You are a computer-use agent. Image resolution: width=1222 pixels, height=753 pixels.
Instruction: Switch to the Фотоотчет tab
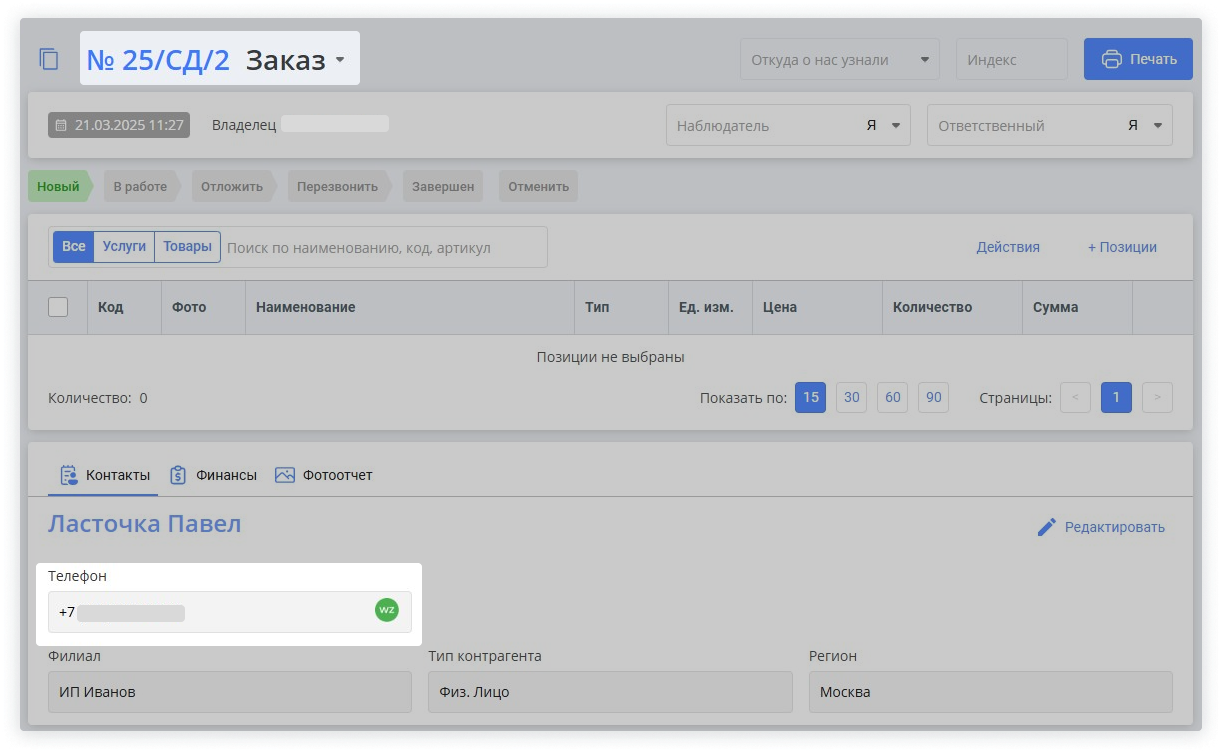tap(324, 475)
